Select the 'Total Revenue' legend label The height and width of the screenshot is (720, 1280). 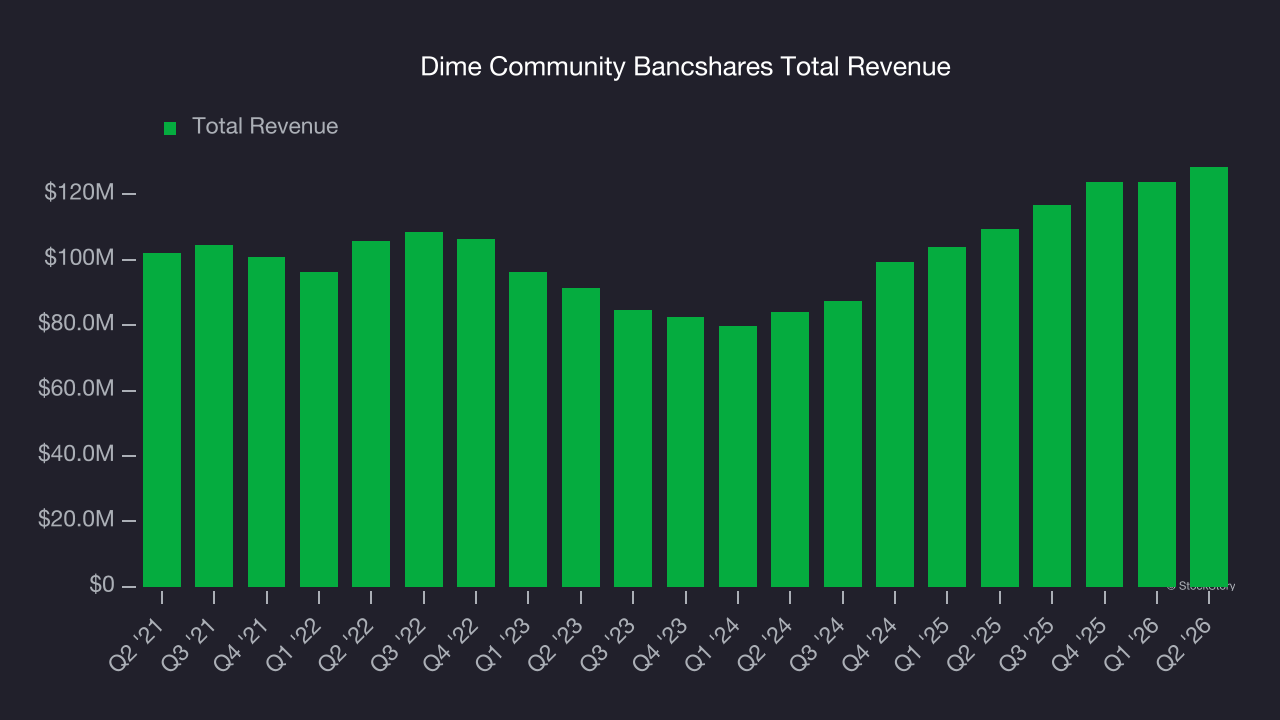(265, 127)
